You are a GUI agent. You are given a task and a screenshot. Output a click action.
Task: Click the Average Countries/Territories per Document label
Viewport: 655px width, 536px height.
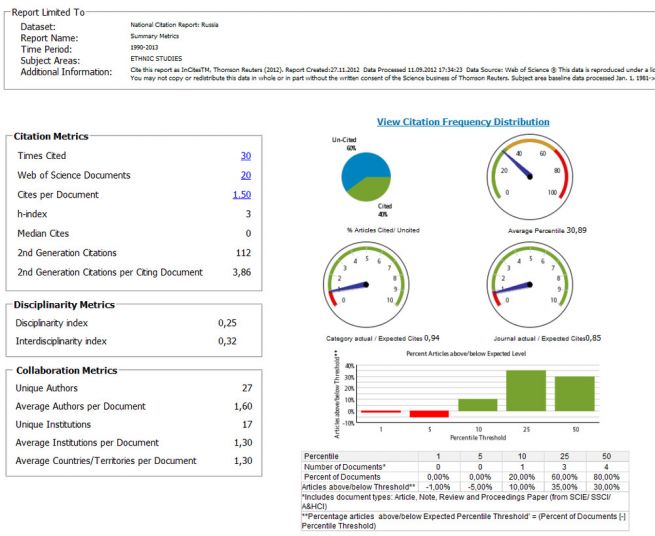click(106, 461)
